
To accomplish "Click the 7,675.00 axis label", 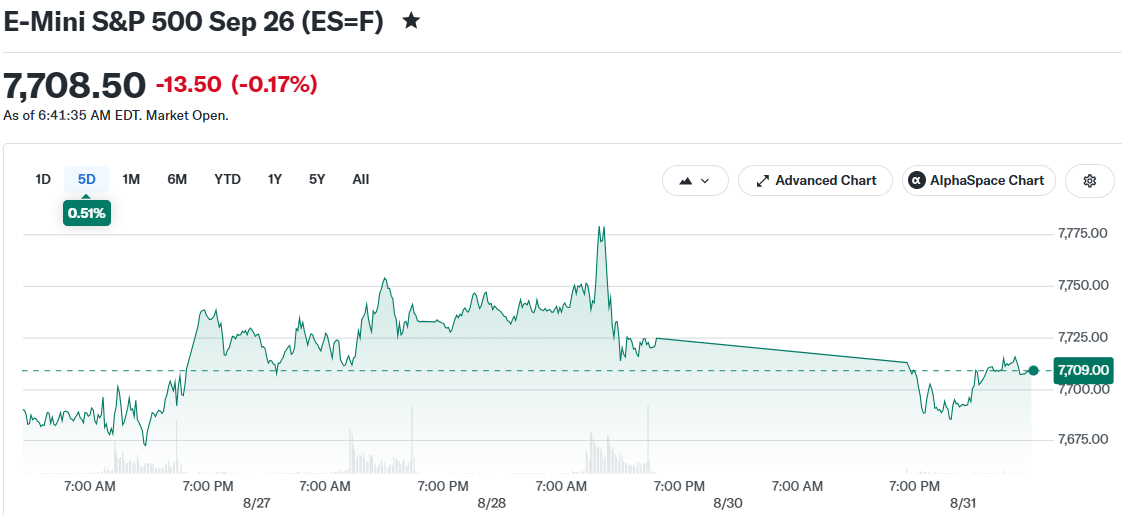I will point(1083,440).
